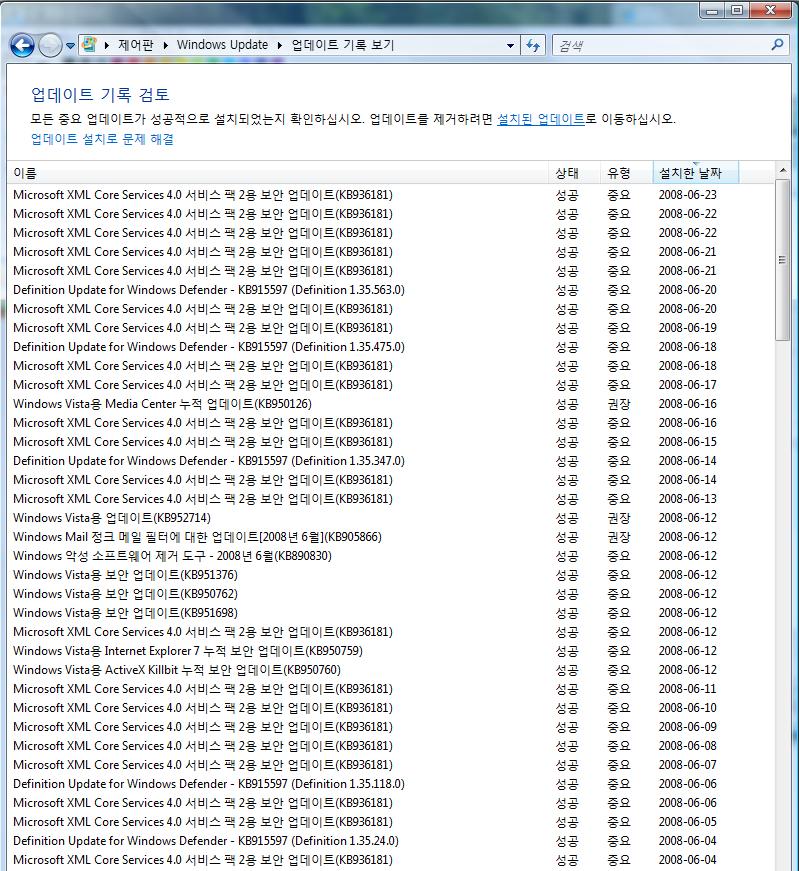Image resolution: width=799 pixels, height=871 pixels.
Task: Click 2008-06-07 date cell
Action: (688, 765)
